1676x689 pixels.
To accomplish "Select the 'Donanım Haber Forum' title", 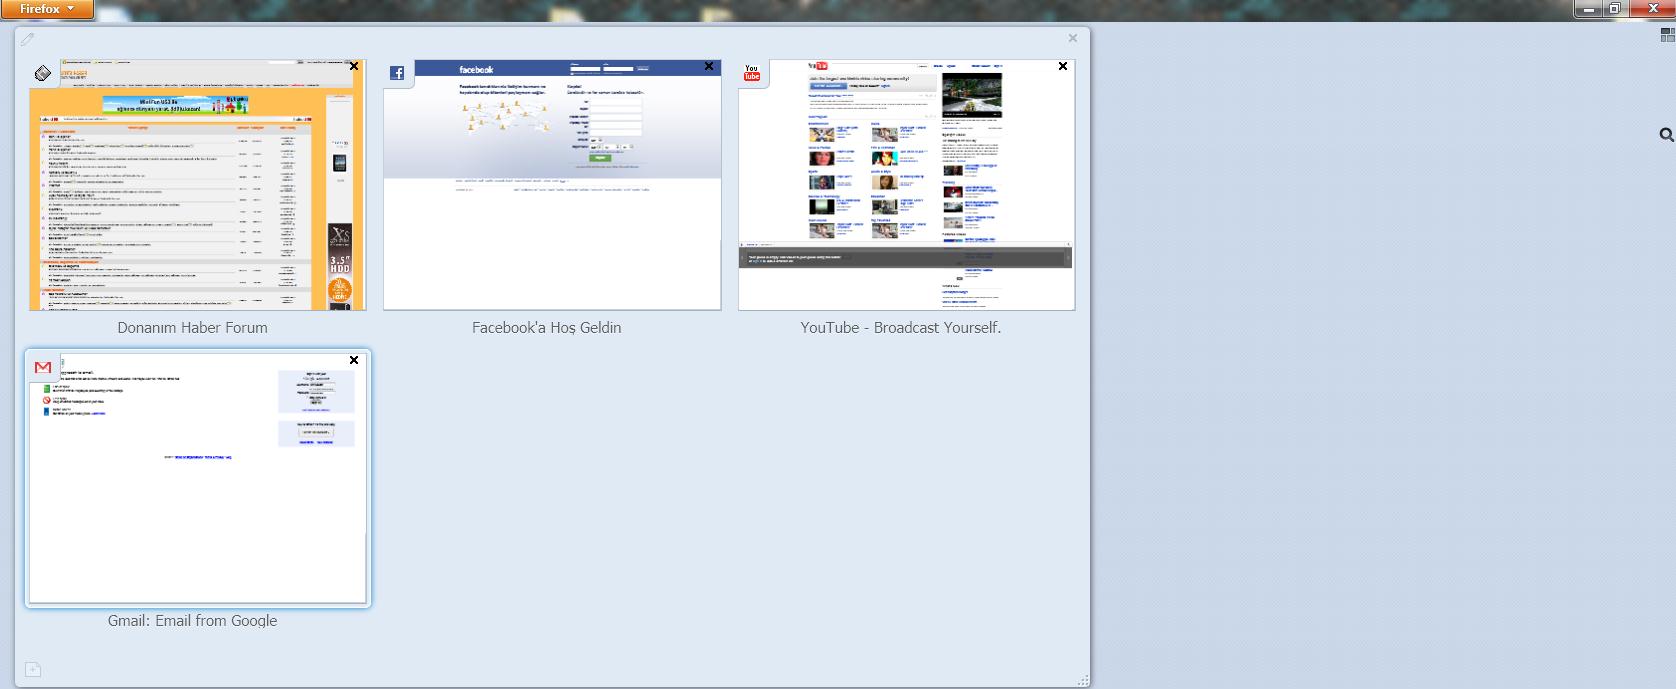I will 193,328.
